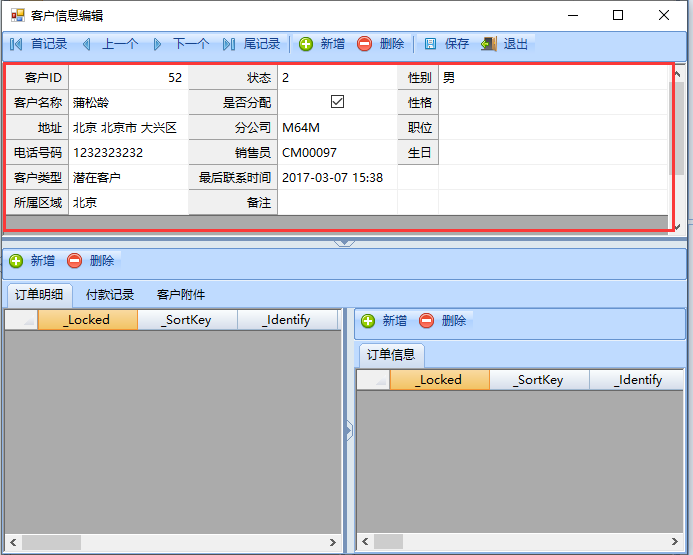Add row via 新增 above 订单明细 tab
Screen dimensions: 693x555
(33, 261)
